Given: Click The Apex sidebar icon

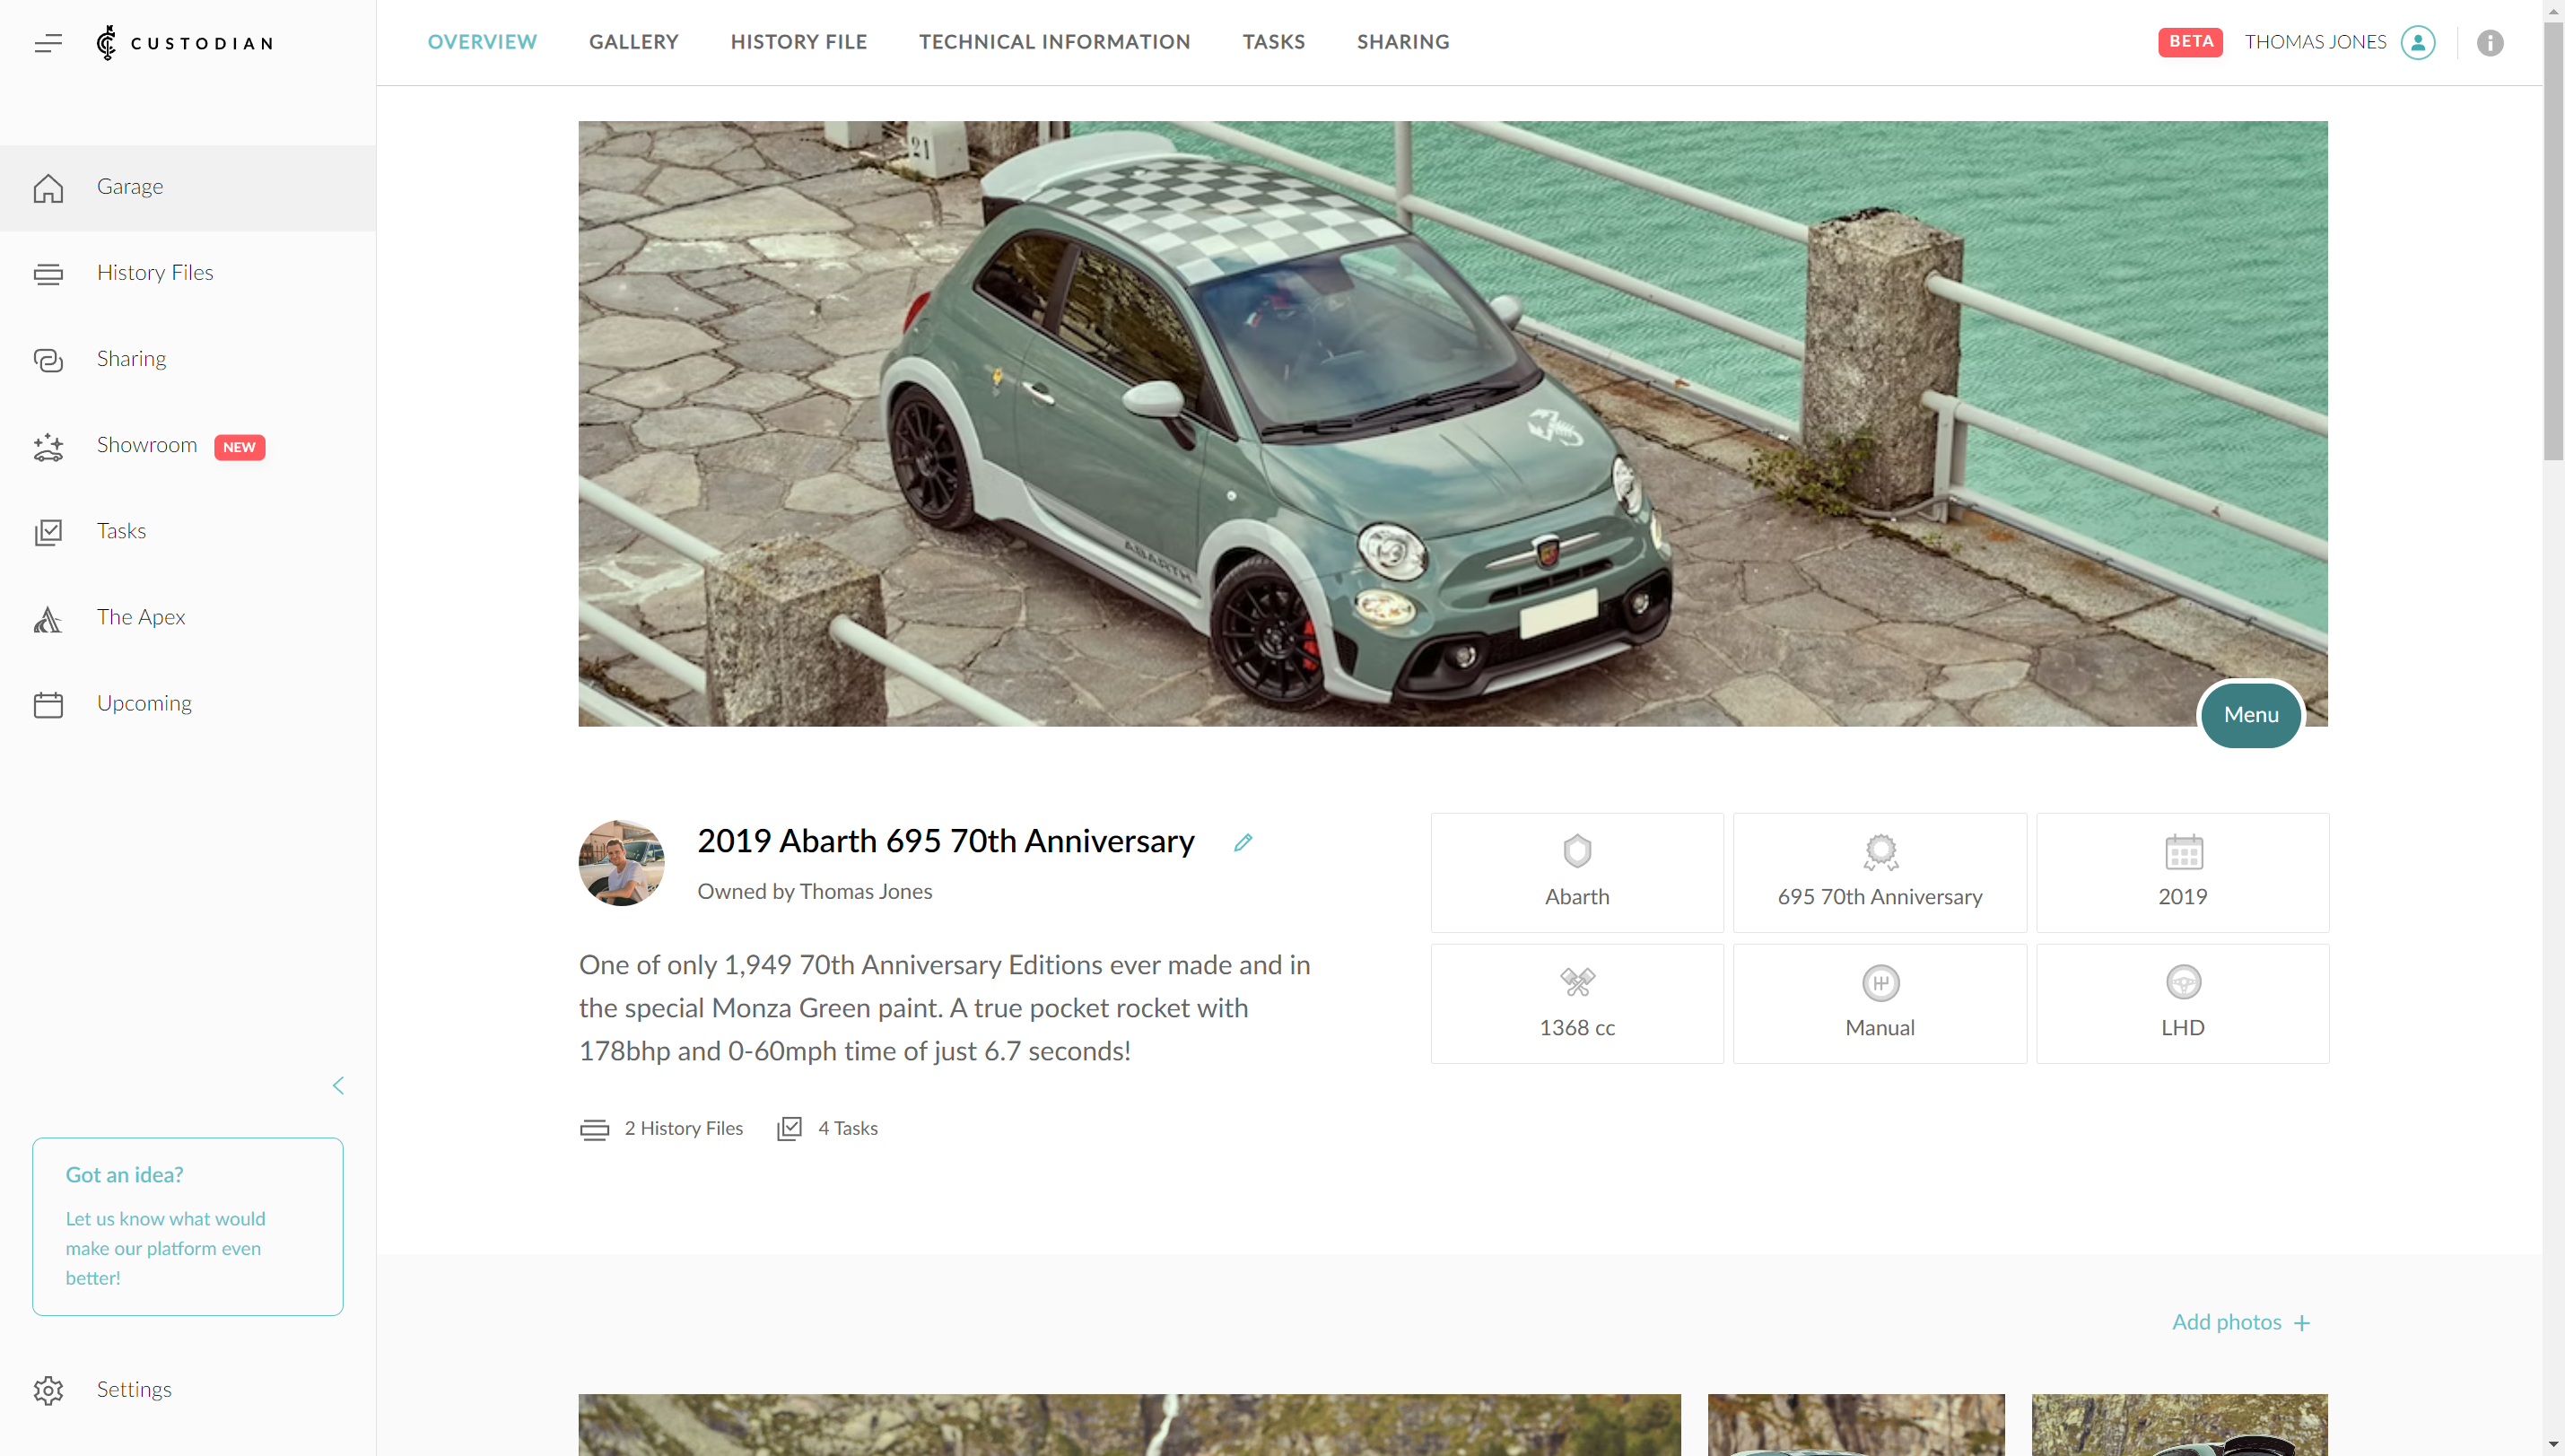Looking at the screenshot, I should point(48,619).
